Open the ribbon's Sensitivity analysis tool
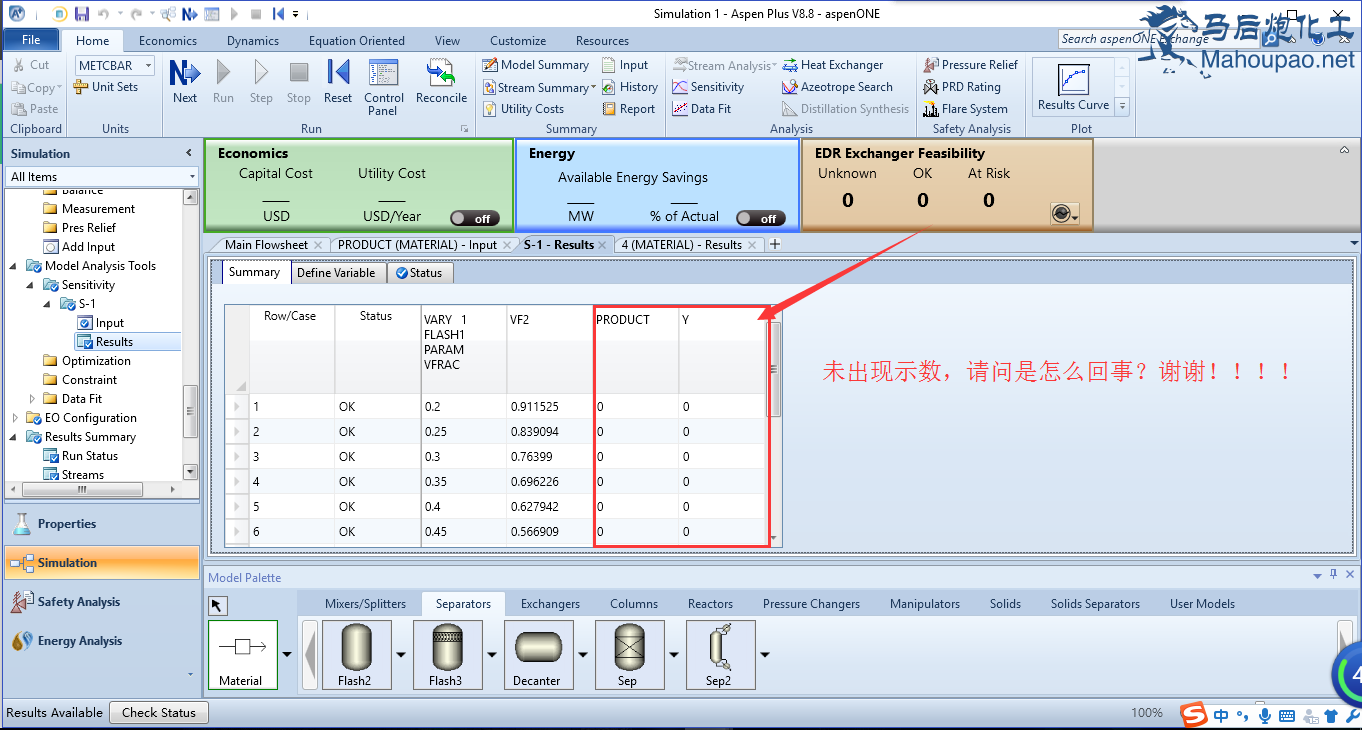 708,87
